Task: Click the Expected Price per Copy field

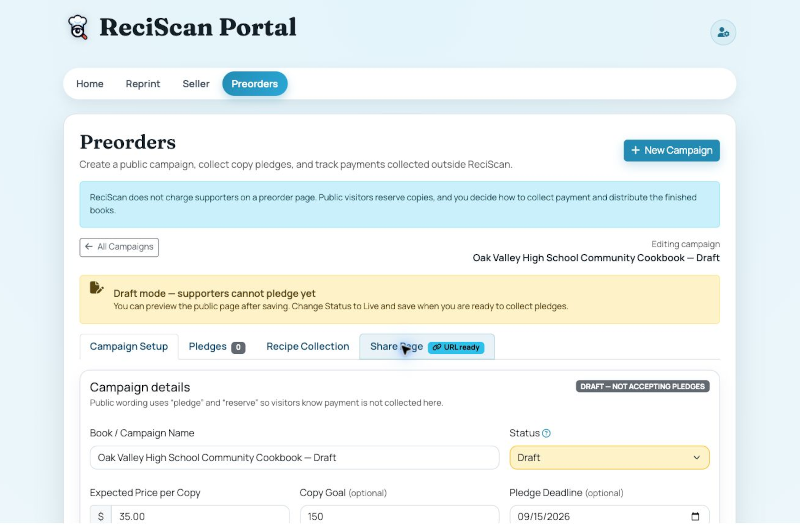Action: click(x=200, y=515)
